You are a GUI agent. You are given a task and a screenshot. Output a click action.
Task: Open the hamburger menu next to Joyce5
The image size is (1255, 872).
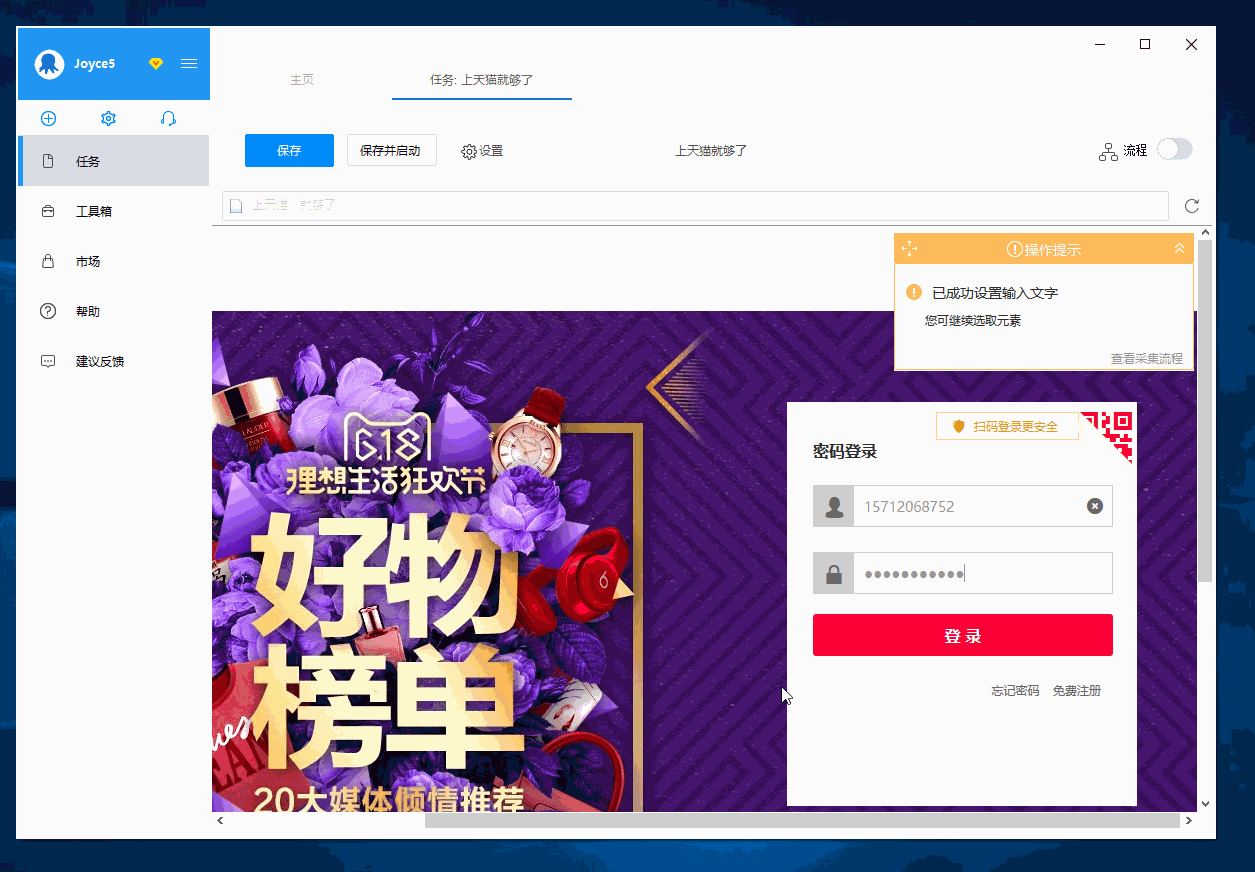(x=189, y=64)
